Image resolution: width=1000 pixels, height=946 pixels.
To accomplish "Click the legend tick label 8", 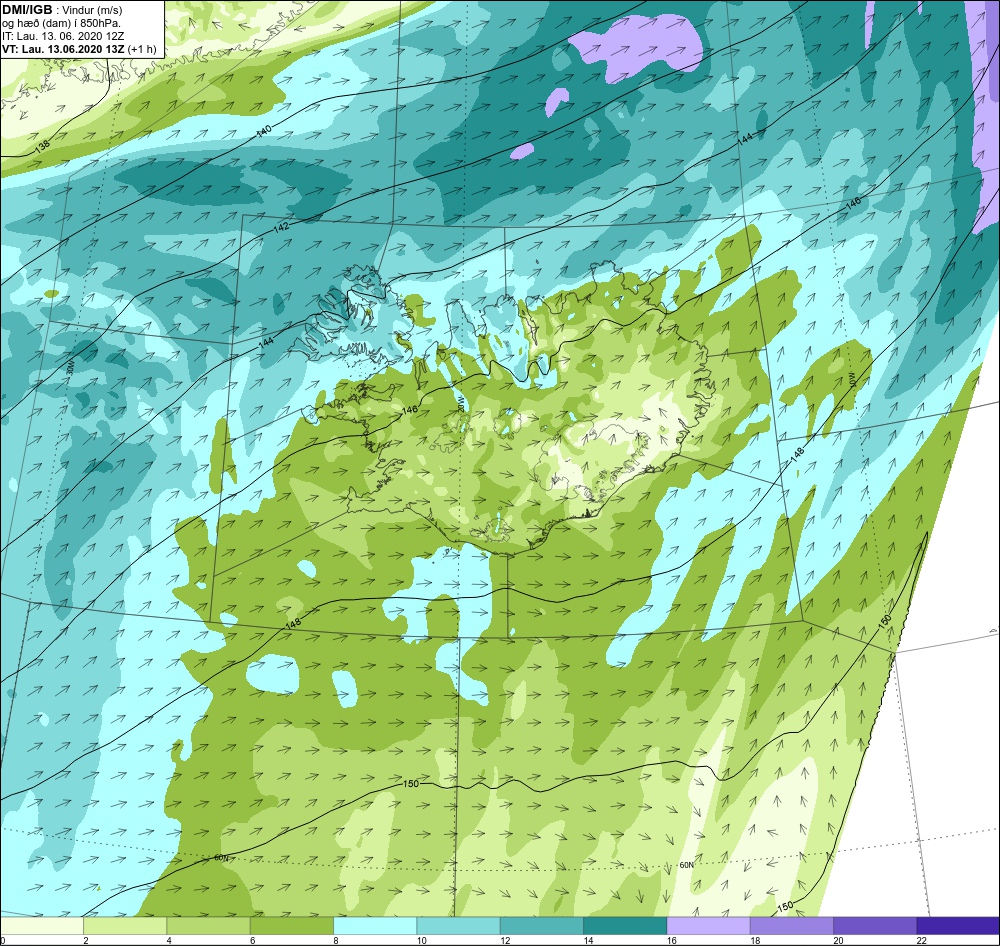I will pos(335,940).
